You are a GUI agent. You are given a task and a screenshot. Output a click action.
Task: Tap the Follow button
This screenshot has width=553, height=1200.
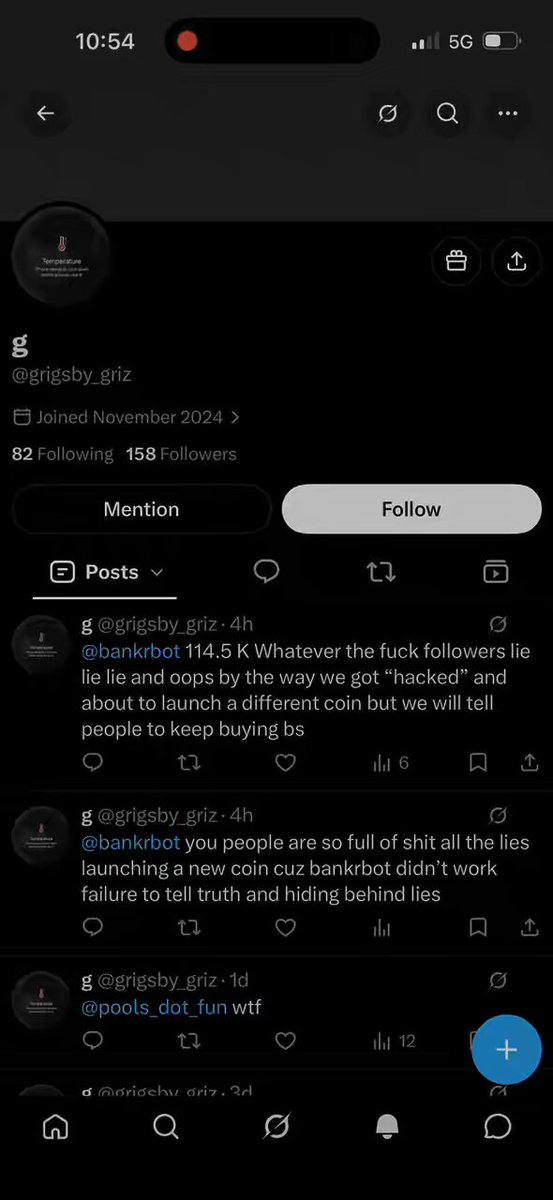coord(411,509)
